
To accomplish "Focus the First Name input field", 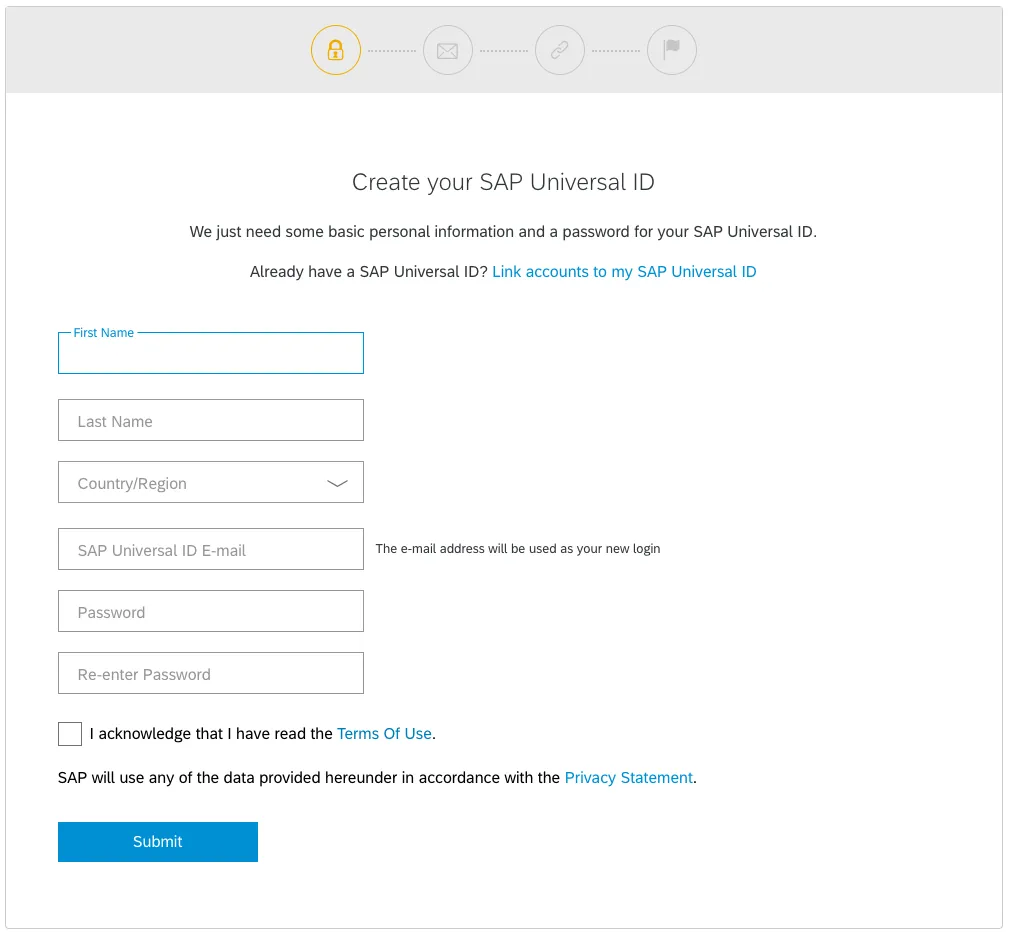I will click(x=211, y=357).
